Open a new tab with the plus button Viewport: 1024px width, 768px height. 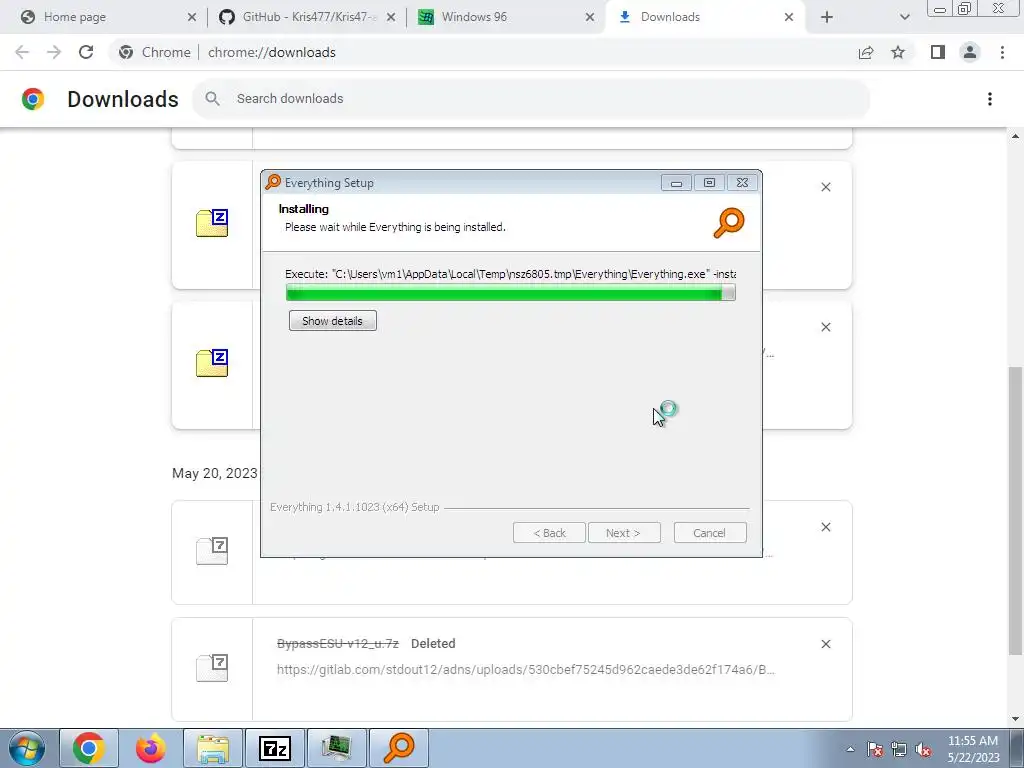coord(827,17)
